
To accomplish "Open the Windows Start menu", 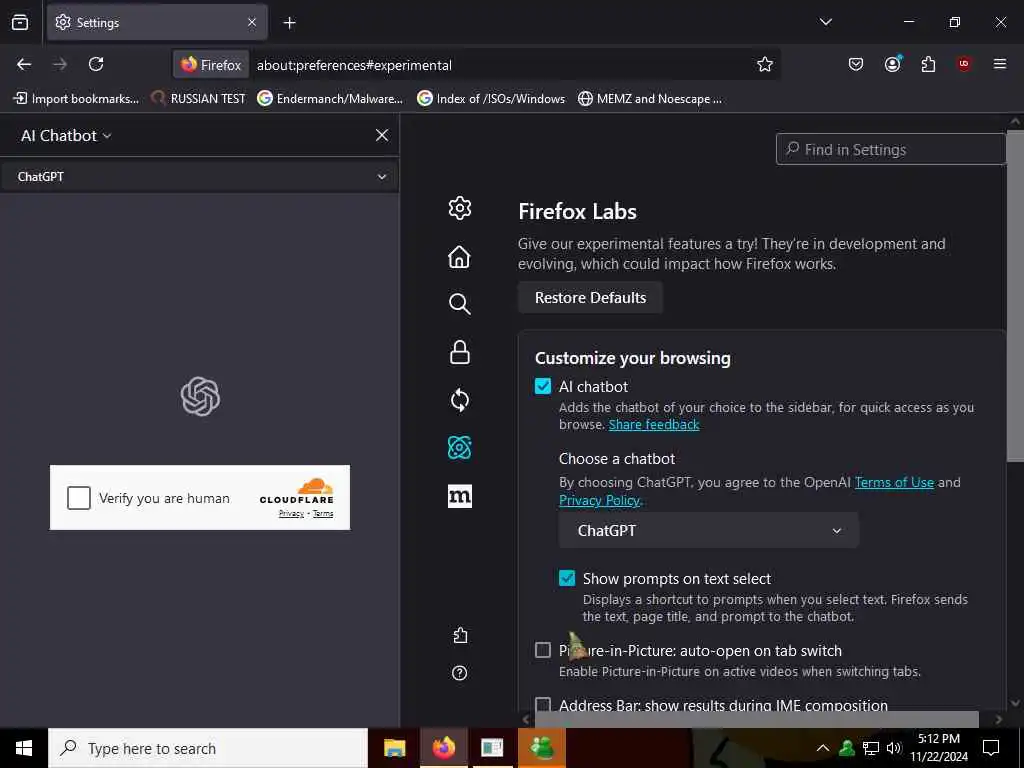I will click(24, 748).
